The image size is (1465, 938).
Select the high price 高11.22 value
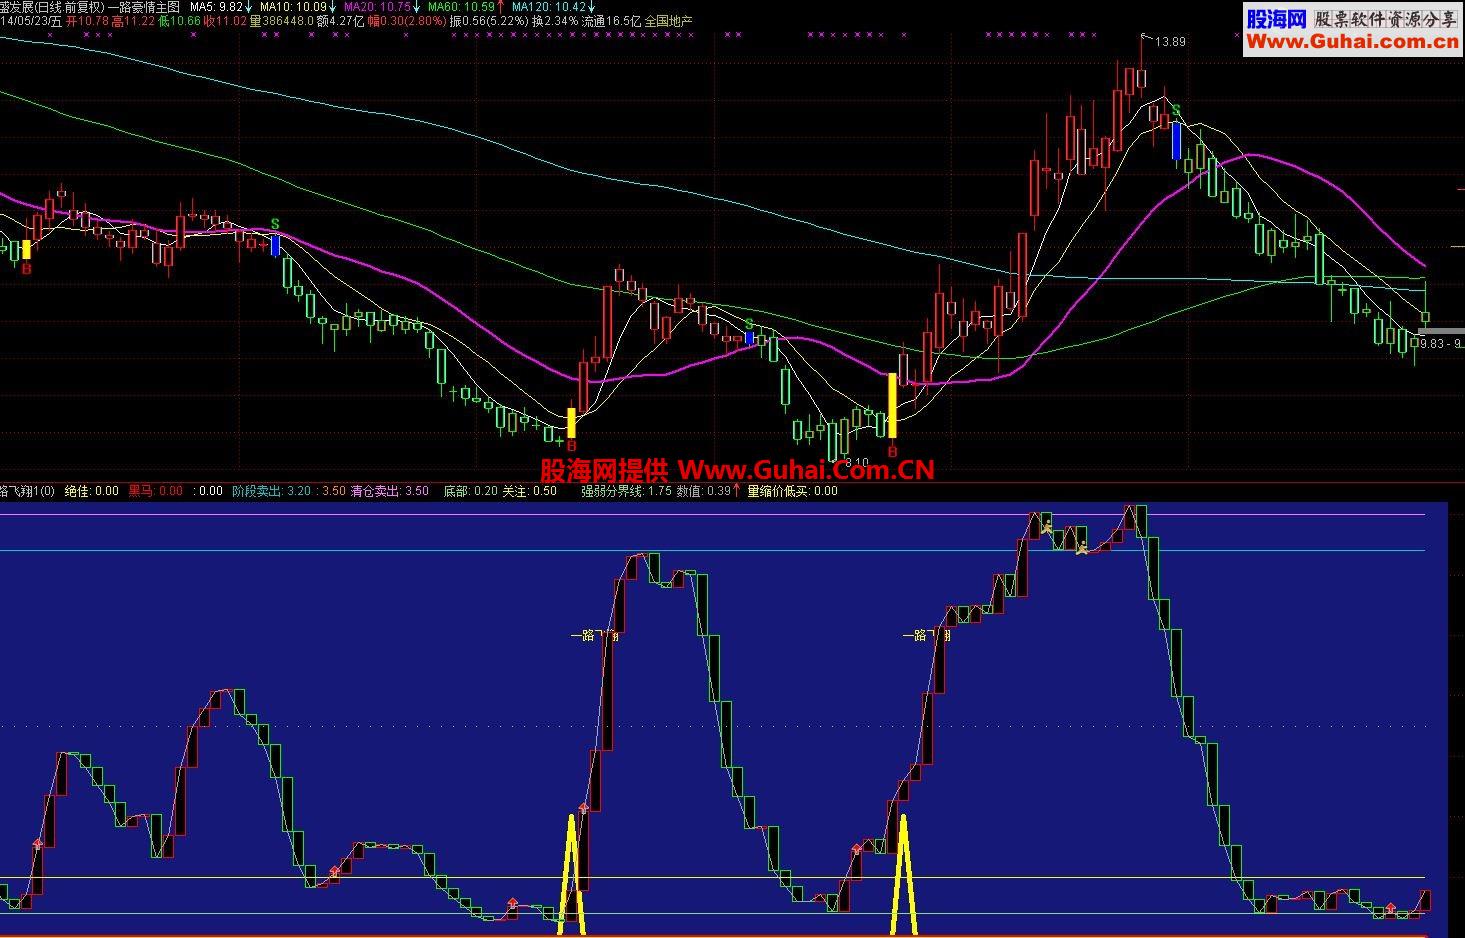[x=133, y=21]
